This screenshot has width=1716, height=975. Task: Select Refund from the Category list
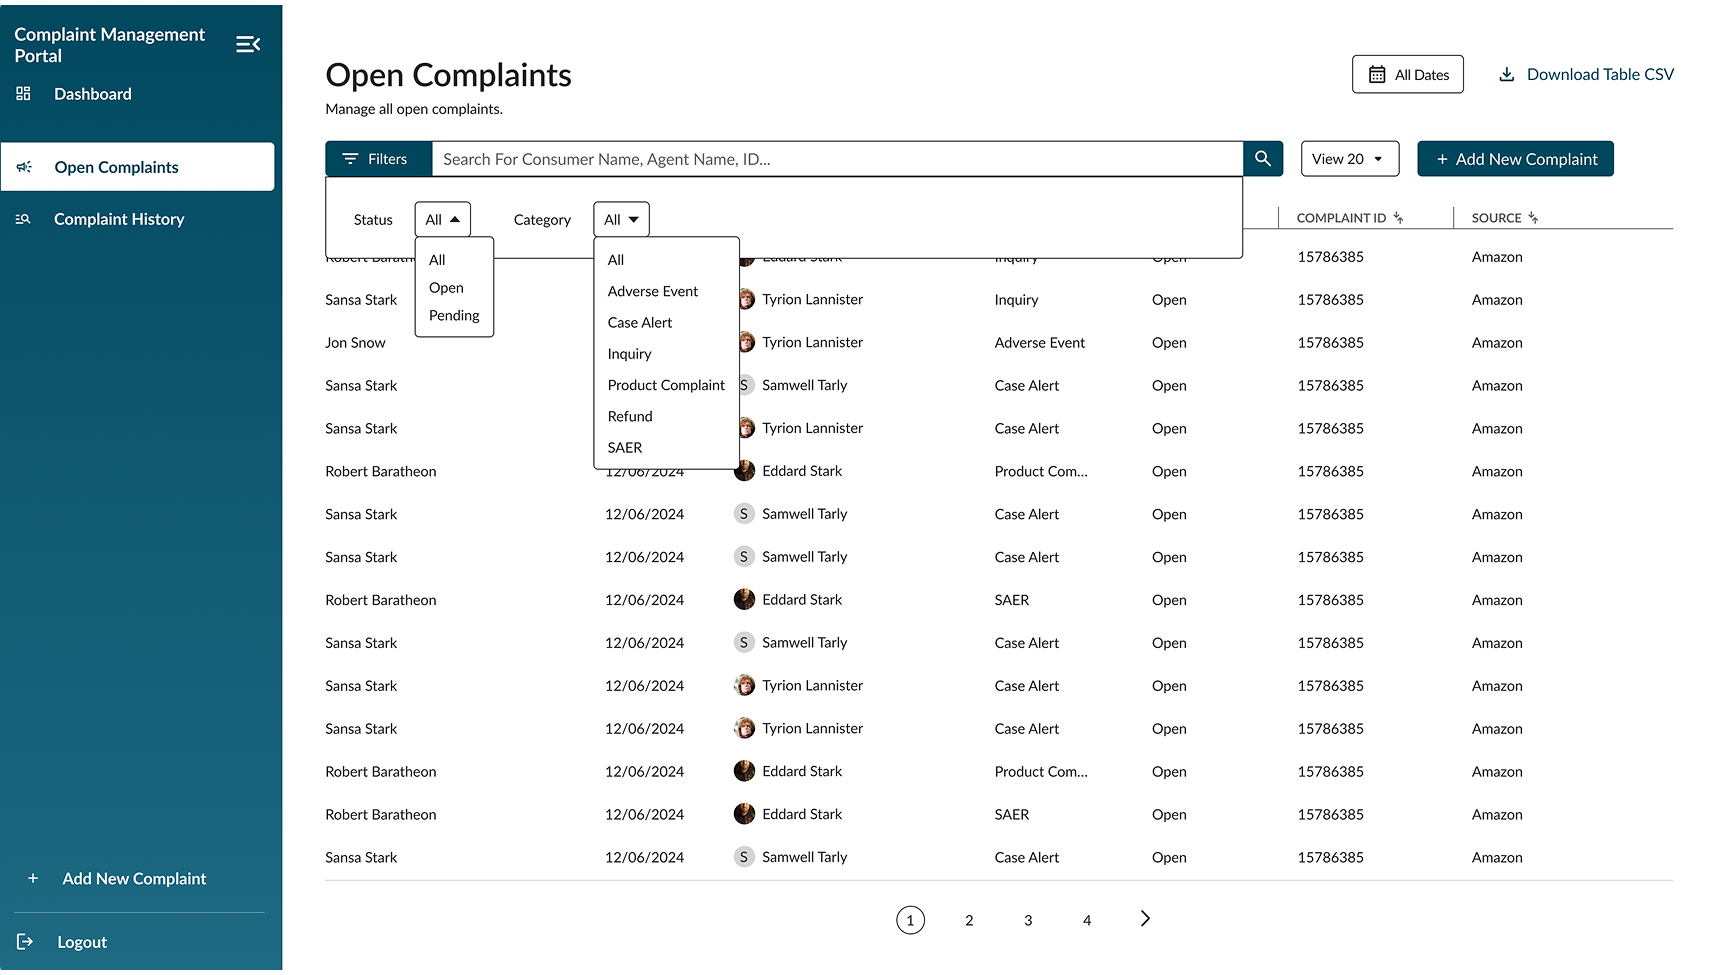(630, 417)
